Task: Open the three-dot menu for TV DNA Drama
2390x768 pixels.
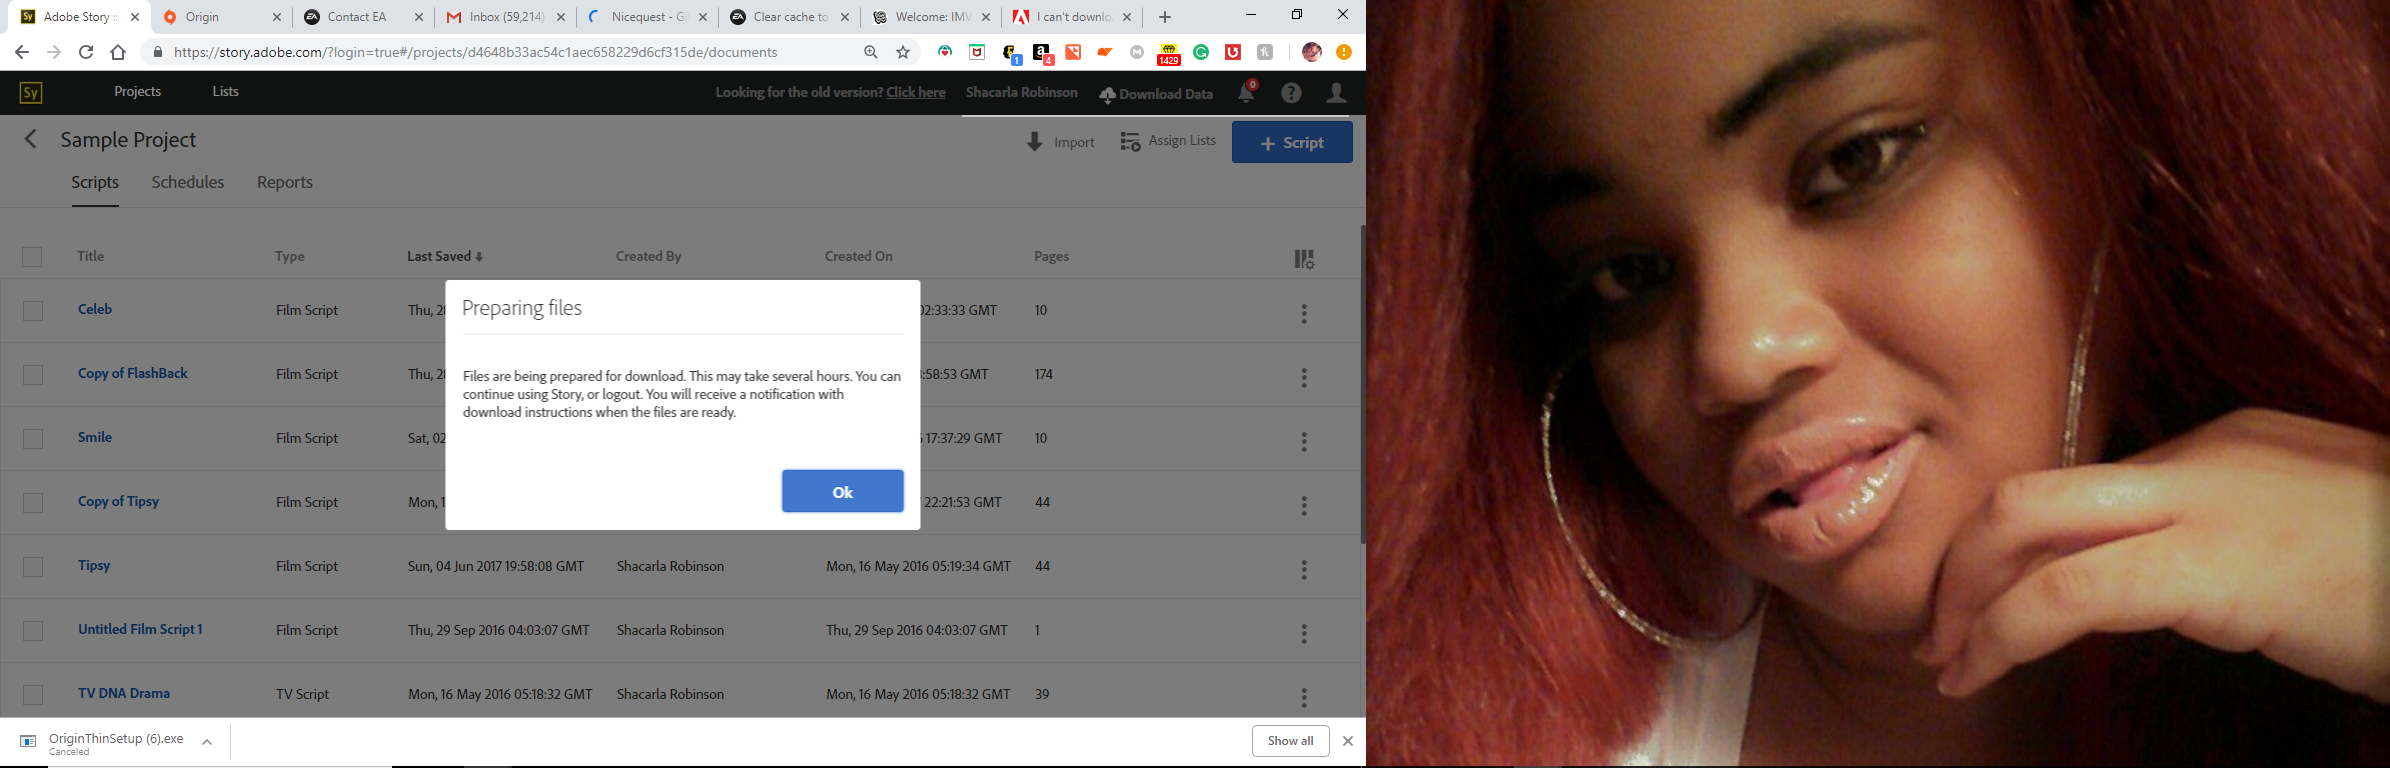Action: click(1304, 697)
